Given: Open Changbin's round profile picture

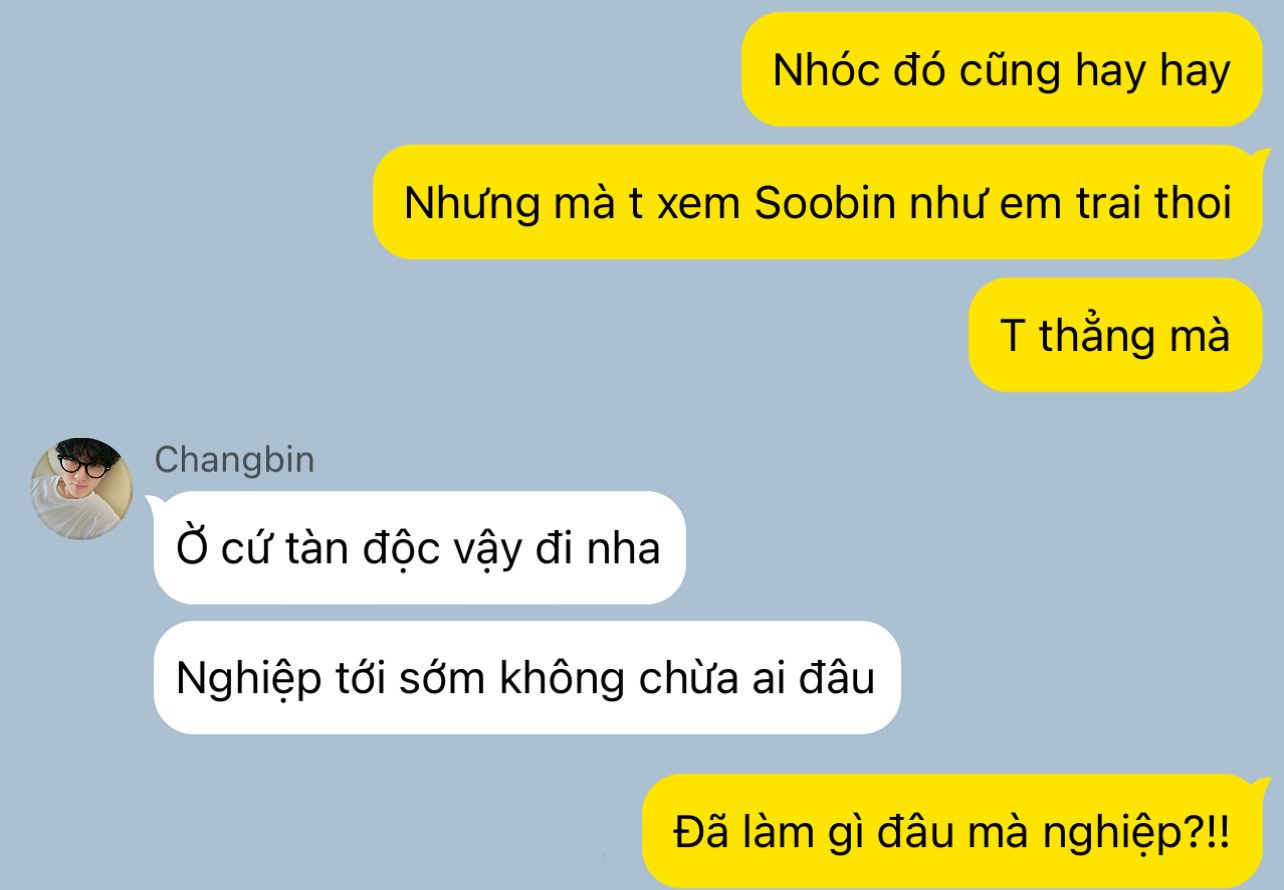Looking at the screenshot, I should coord(83,488).
